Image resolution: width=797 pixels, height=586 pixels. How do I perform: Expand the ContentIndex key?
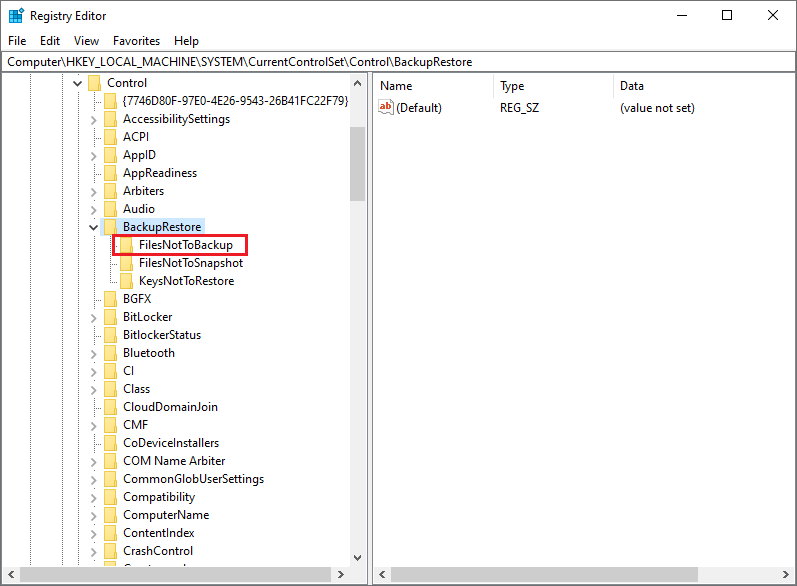pyautogui.click(x=94, y=534)
